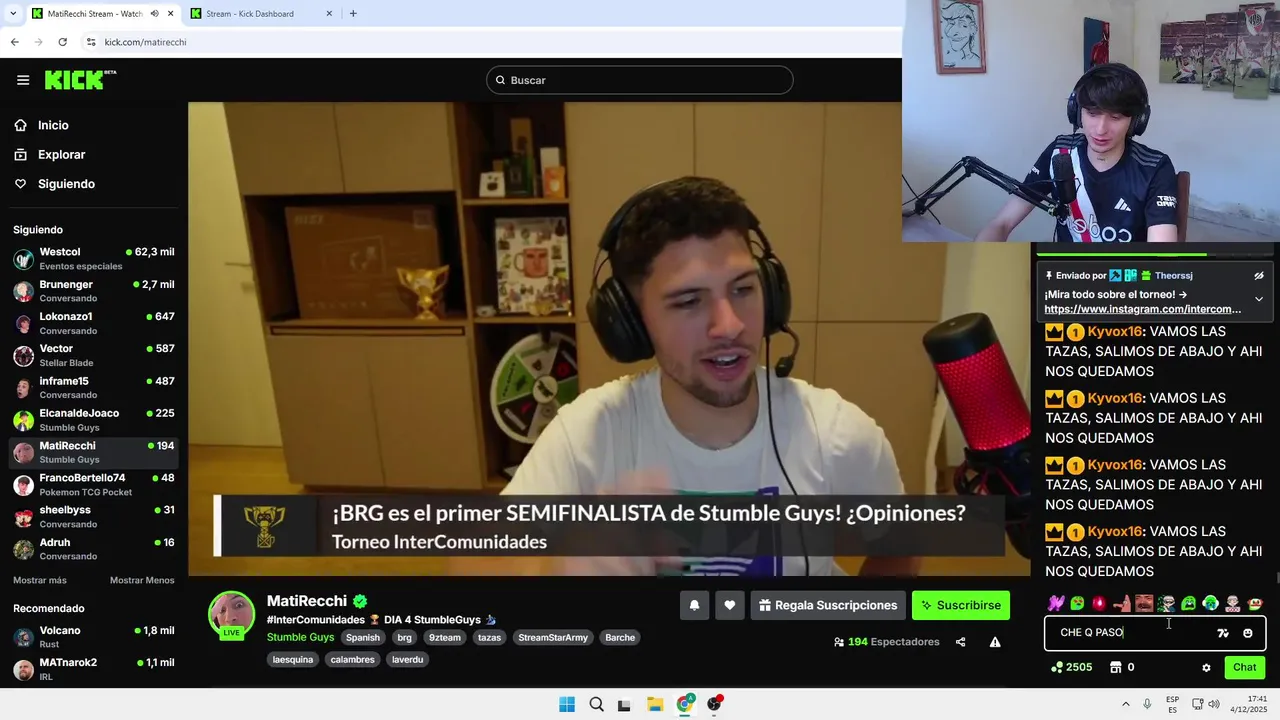Open FrancoBertello74 channel in following list
This screenshot has width=1280, height=720.
93,484
